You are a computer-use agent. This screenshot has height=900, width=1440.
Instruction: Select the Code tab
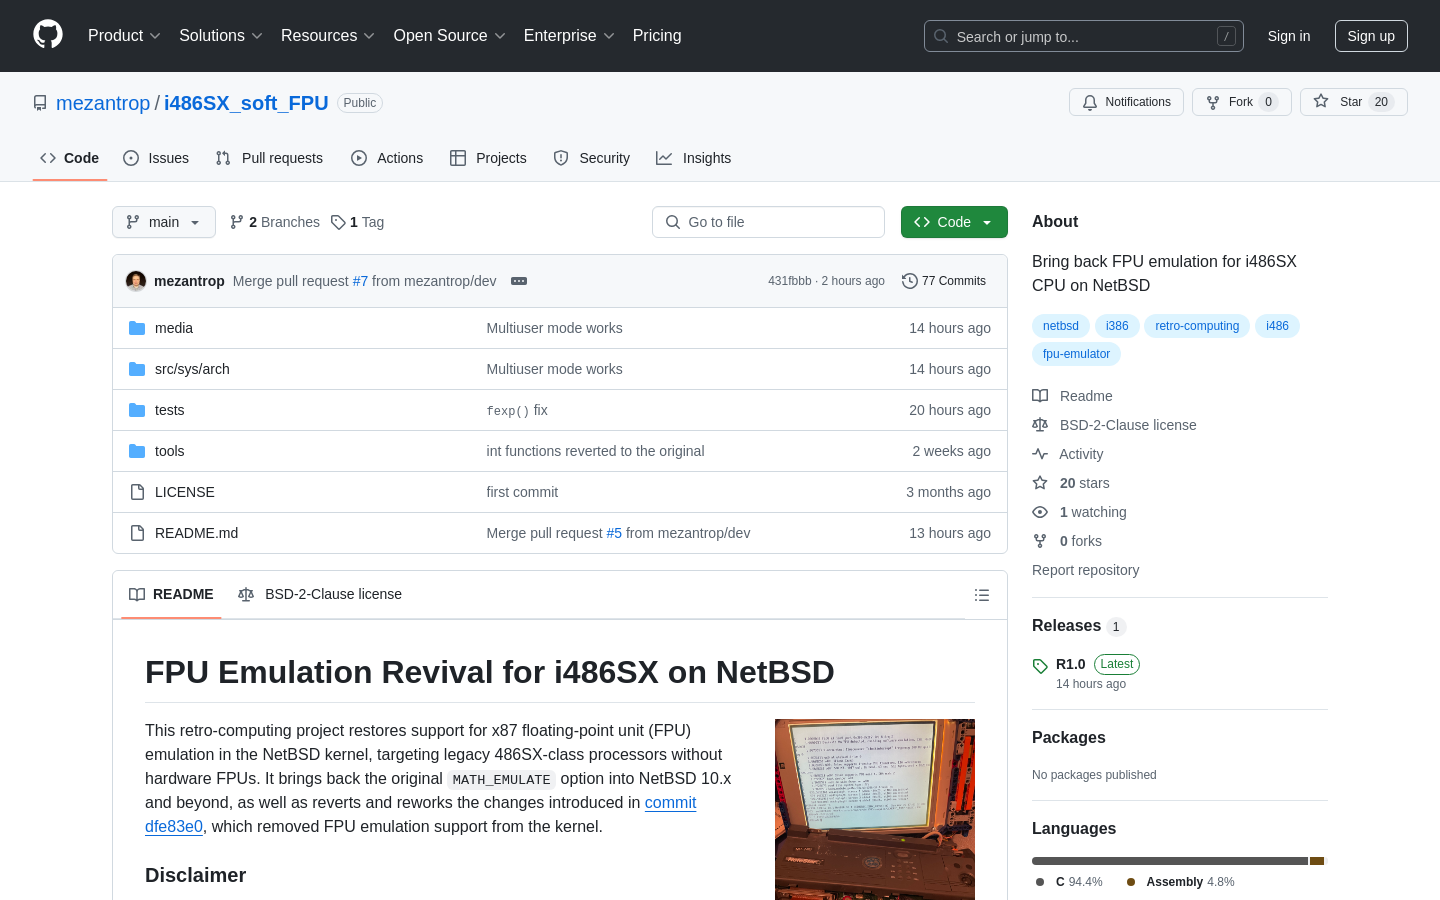(70, 158)
